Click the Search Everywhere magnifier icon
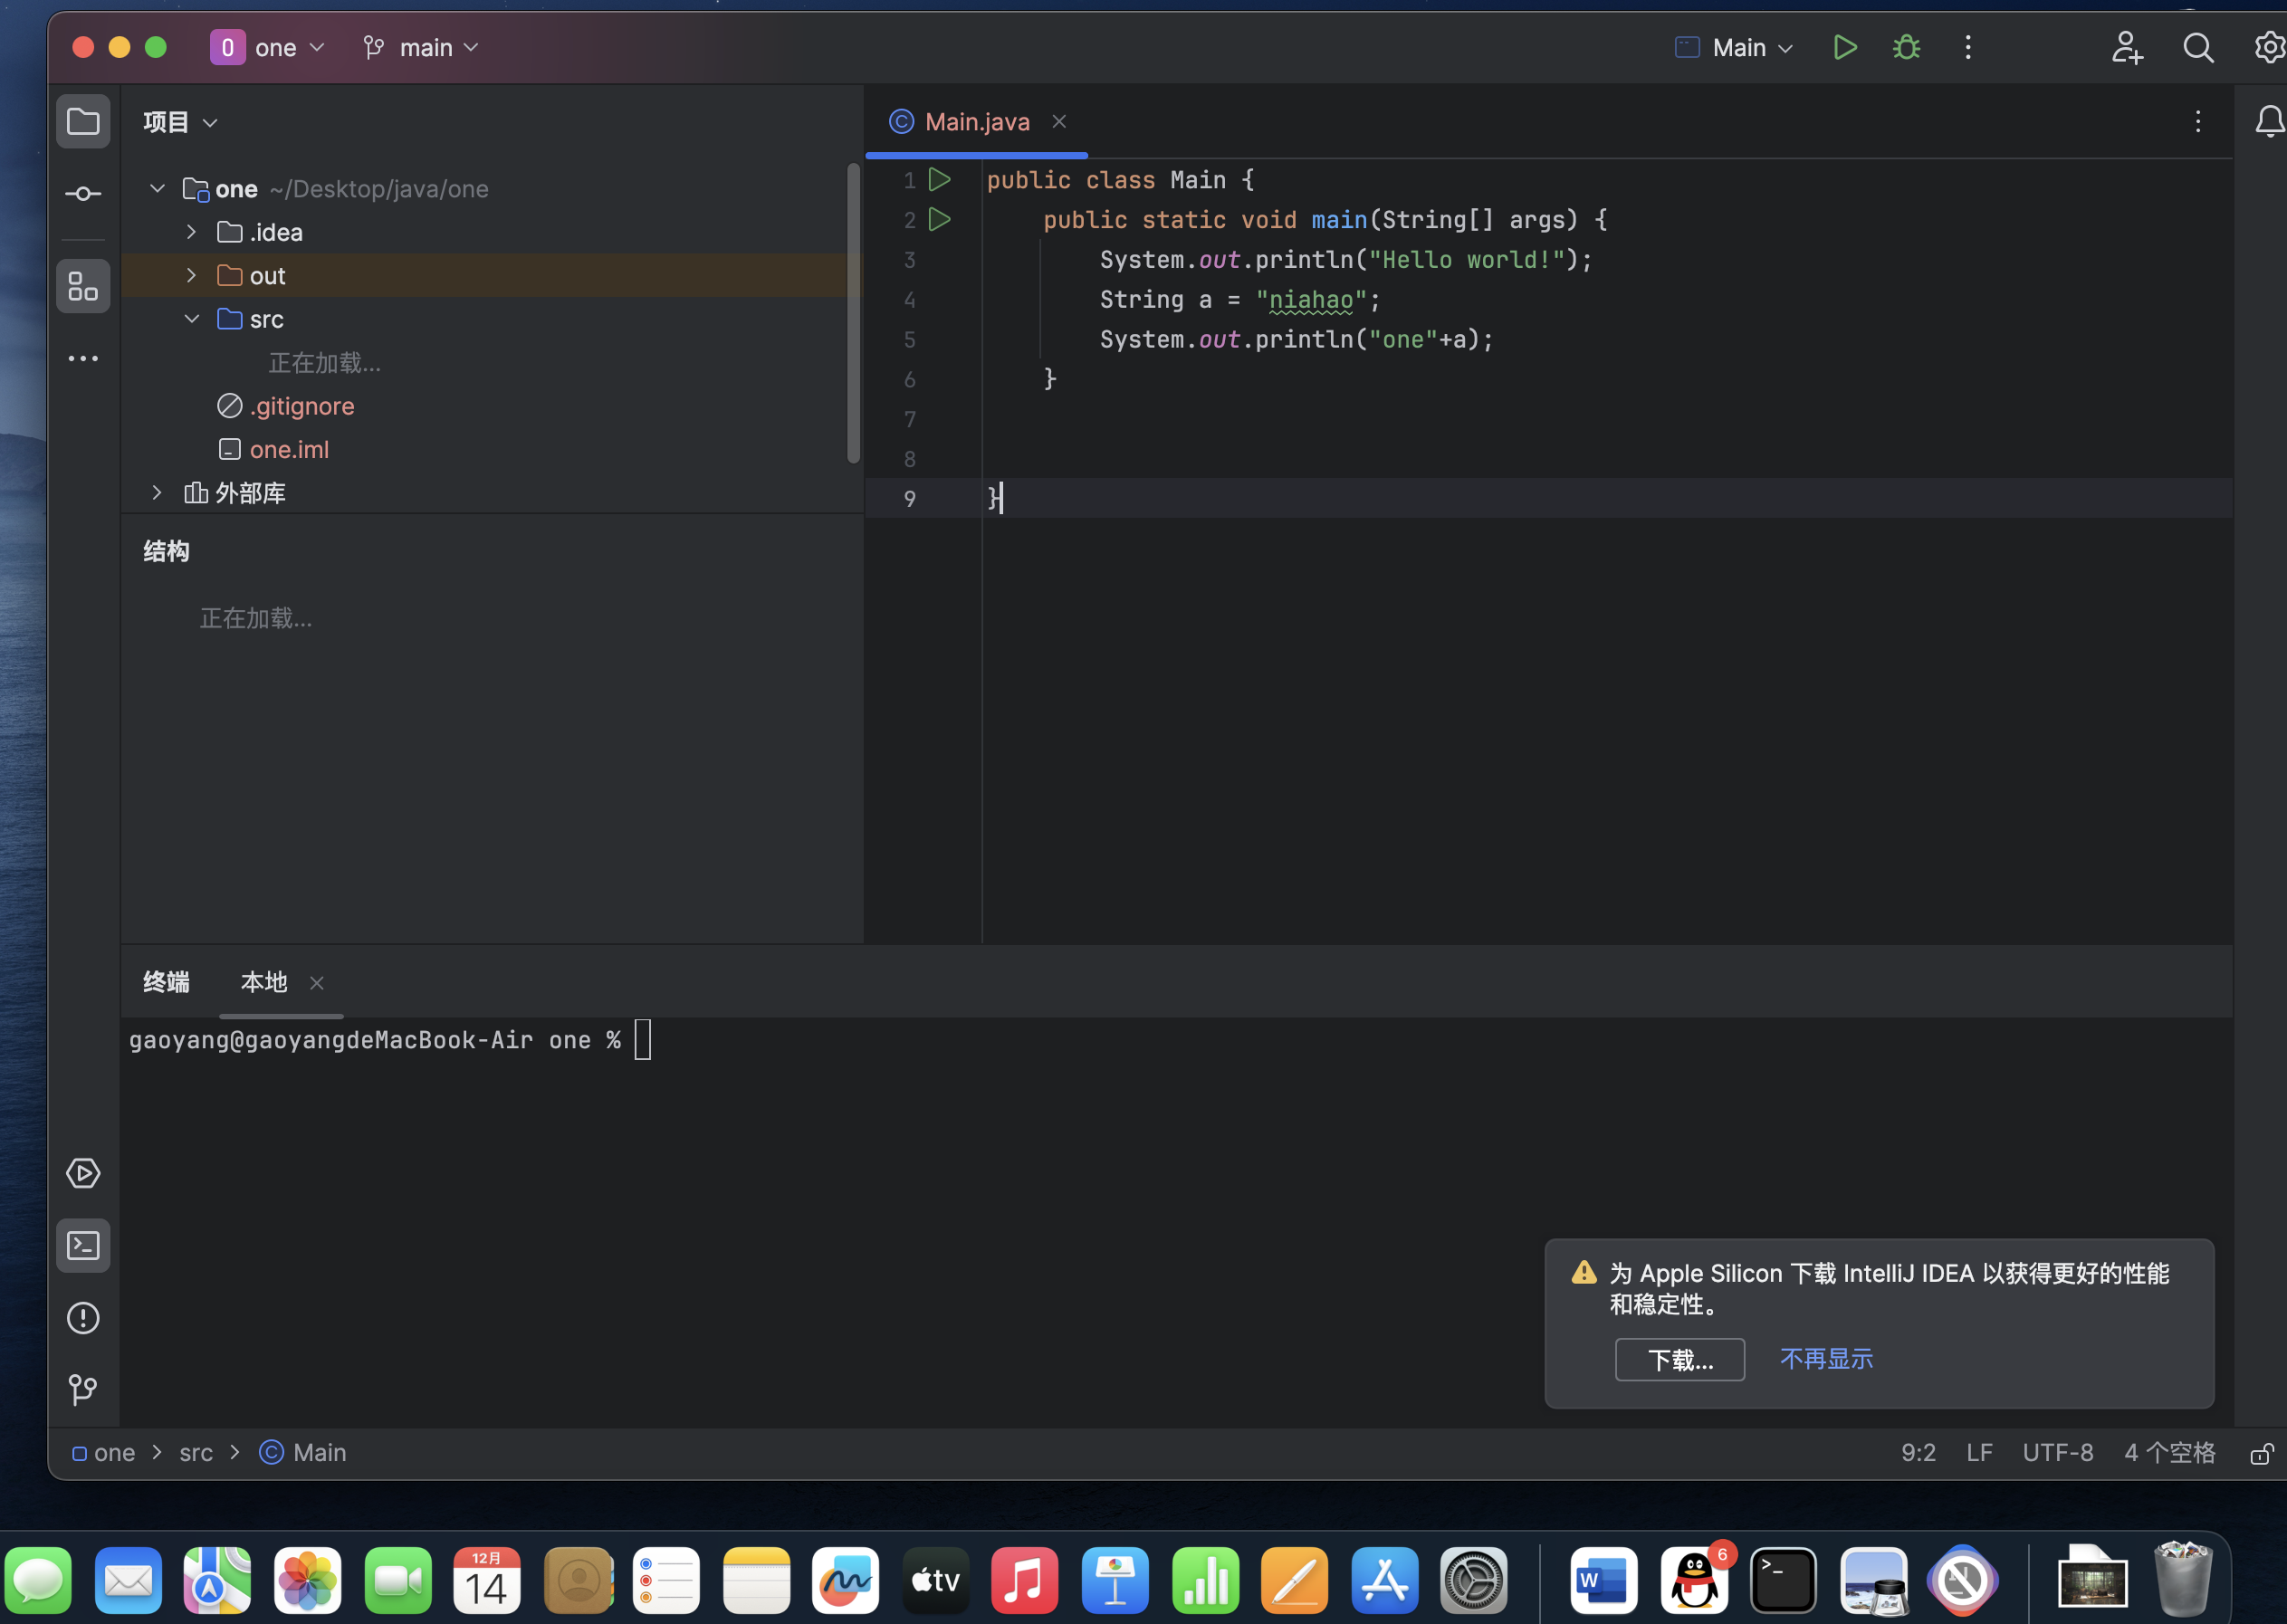Screen dimensions: 2287x1624 pos(2197,47)
